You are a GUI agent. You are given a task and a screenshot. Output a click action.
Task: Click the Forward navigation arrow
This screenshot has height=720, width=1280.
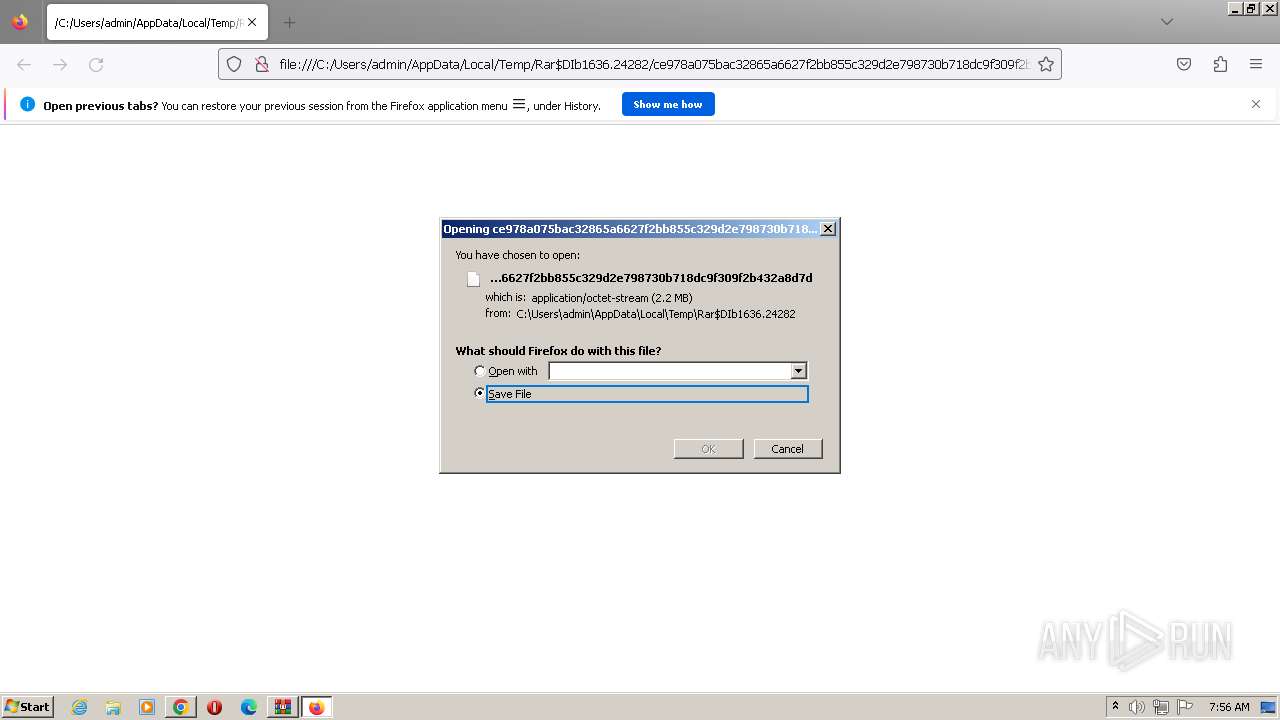click(x=60, y=64)
